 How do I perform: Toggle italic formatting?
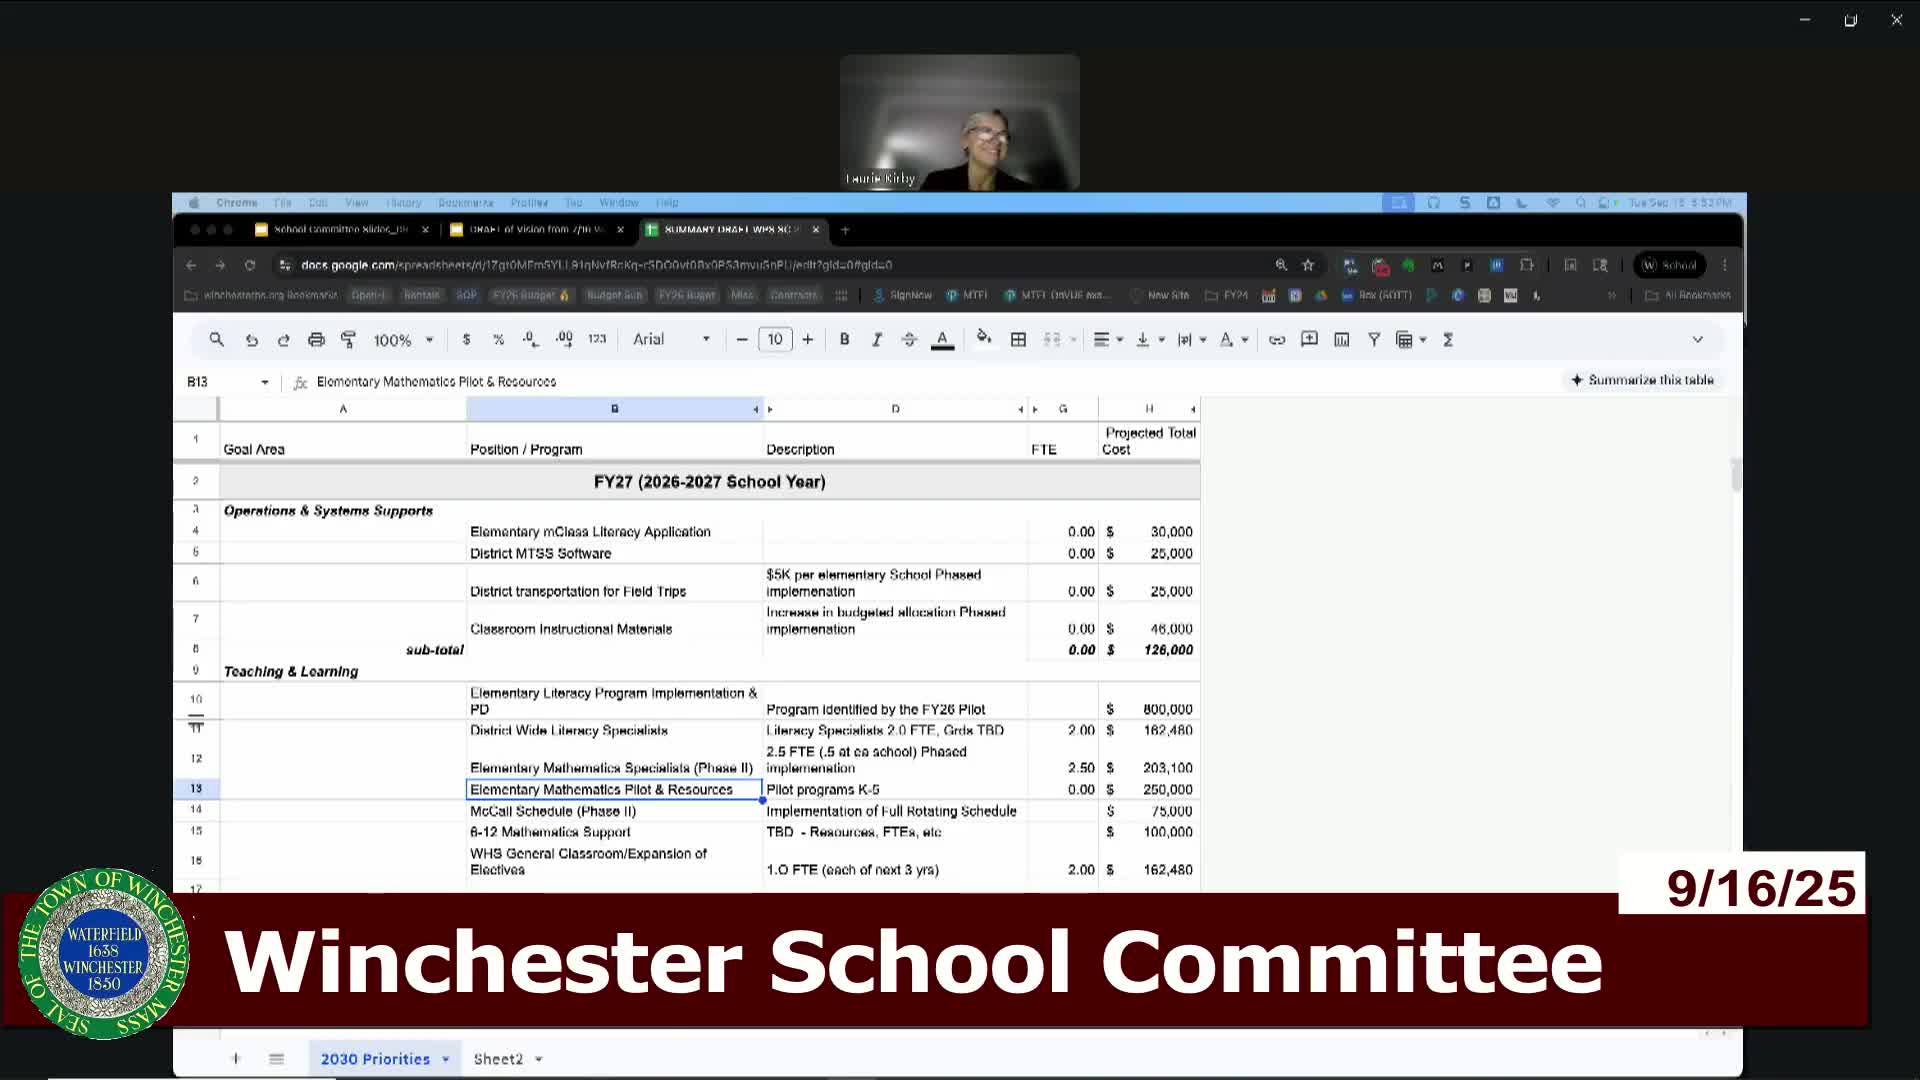pyautogui.click(x=876, y=340)
